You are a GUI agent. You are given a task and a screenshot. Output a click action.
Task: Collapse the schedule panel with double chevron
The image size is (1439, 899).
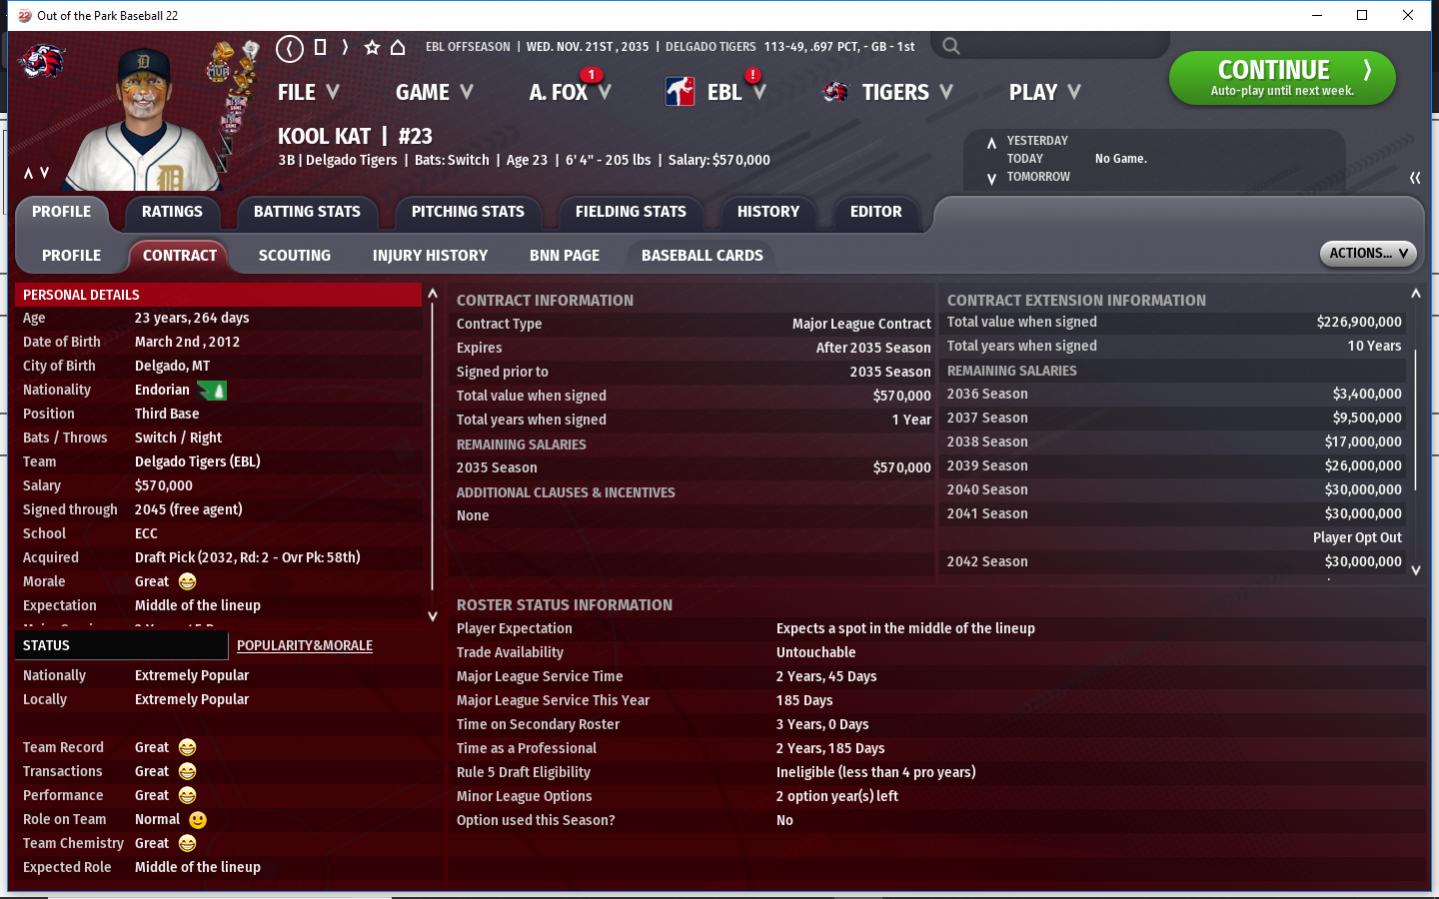pos(1414,177)
